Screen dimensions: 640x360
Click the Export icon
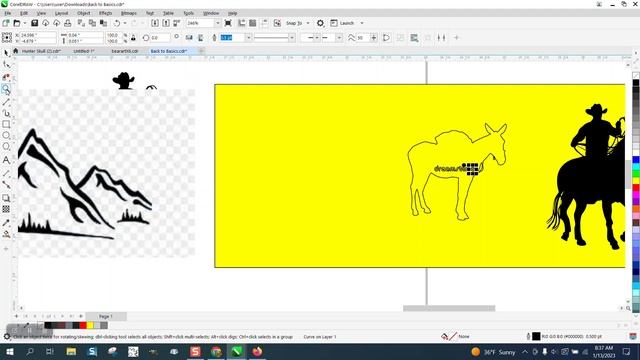(x=166, y=23)
